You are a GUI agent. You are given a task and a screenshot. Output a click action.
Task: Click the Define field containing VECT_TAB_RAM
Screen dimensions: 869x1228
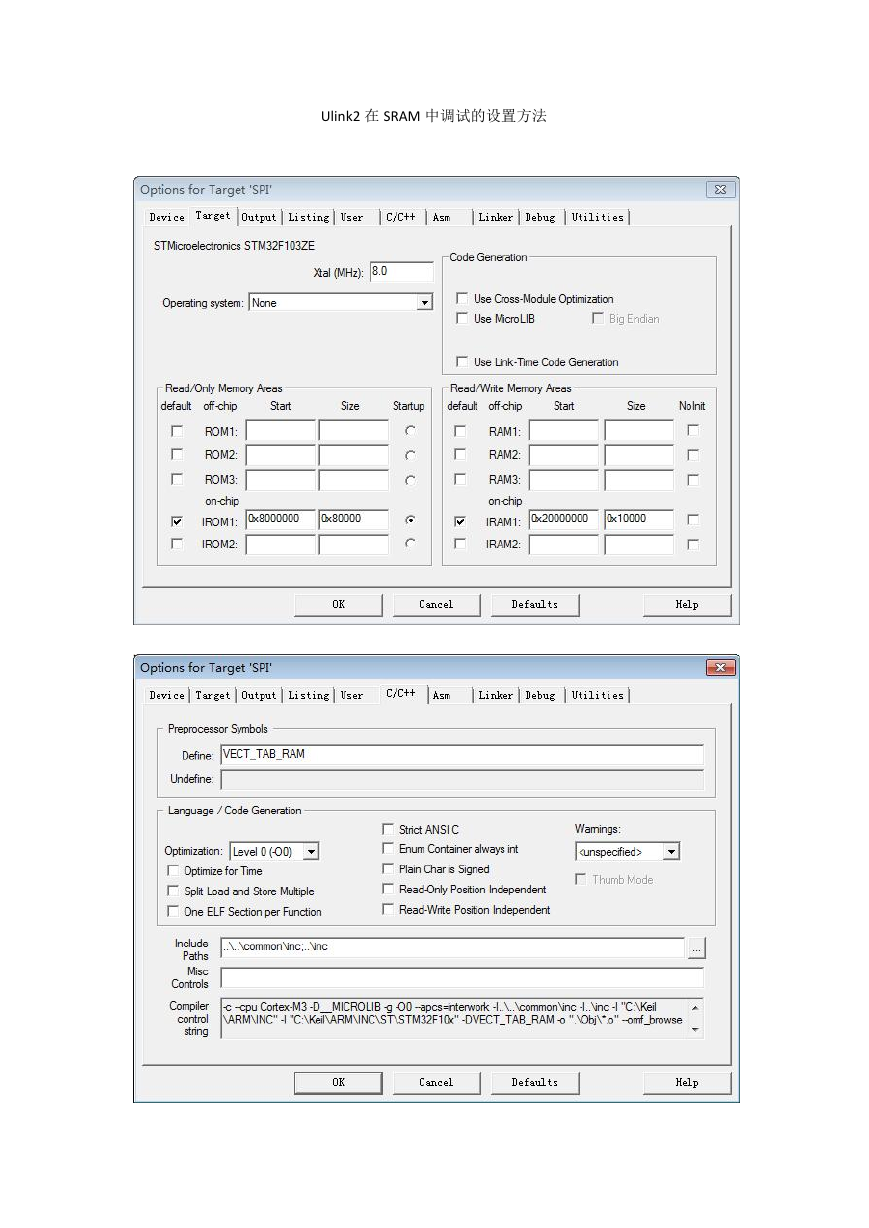461,755
